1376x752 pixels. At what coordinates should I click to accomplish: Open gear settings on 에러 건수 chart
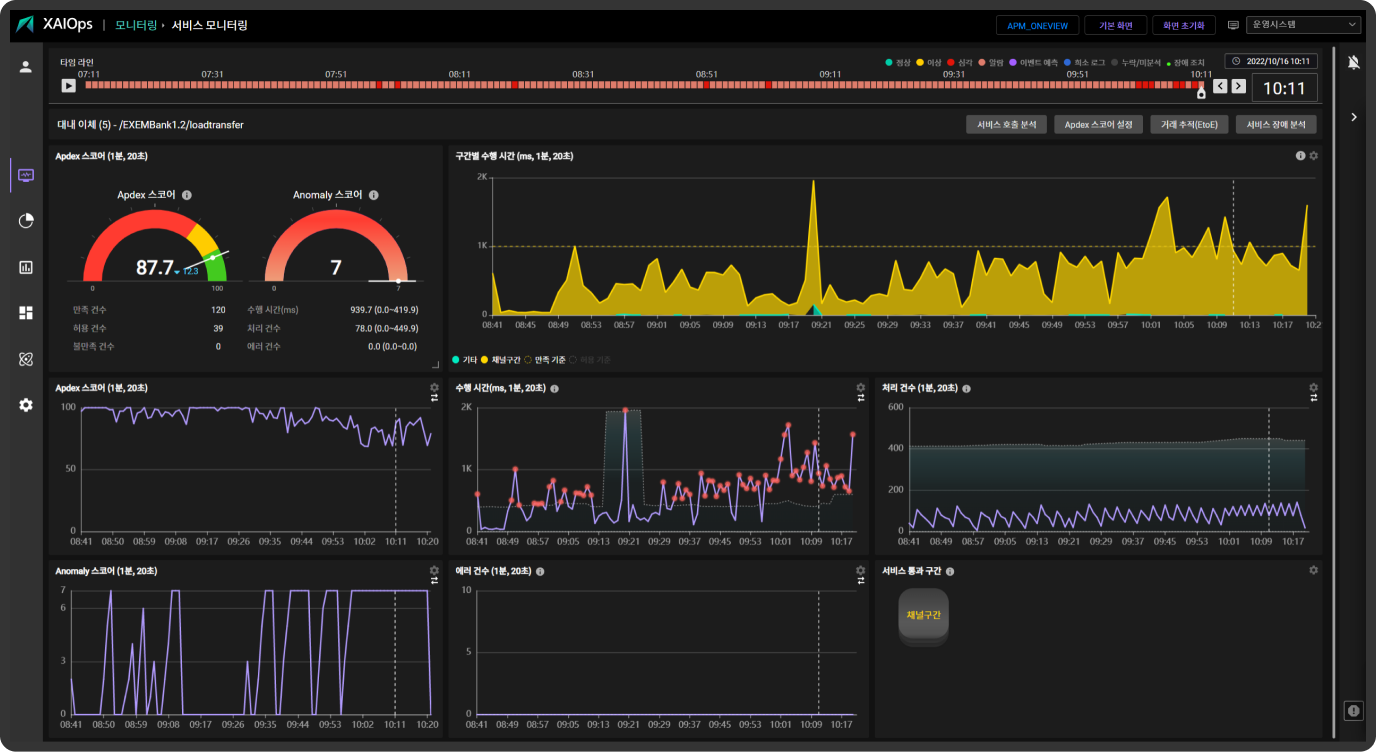tap(860, 570)
